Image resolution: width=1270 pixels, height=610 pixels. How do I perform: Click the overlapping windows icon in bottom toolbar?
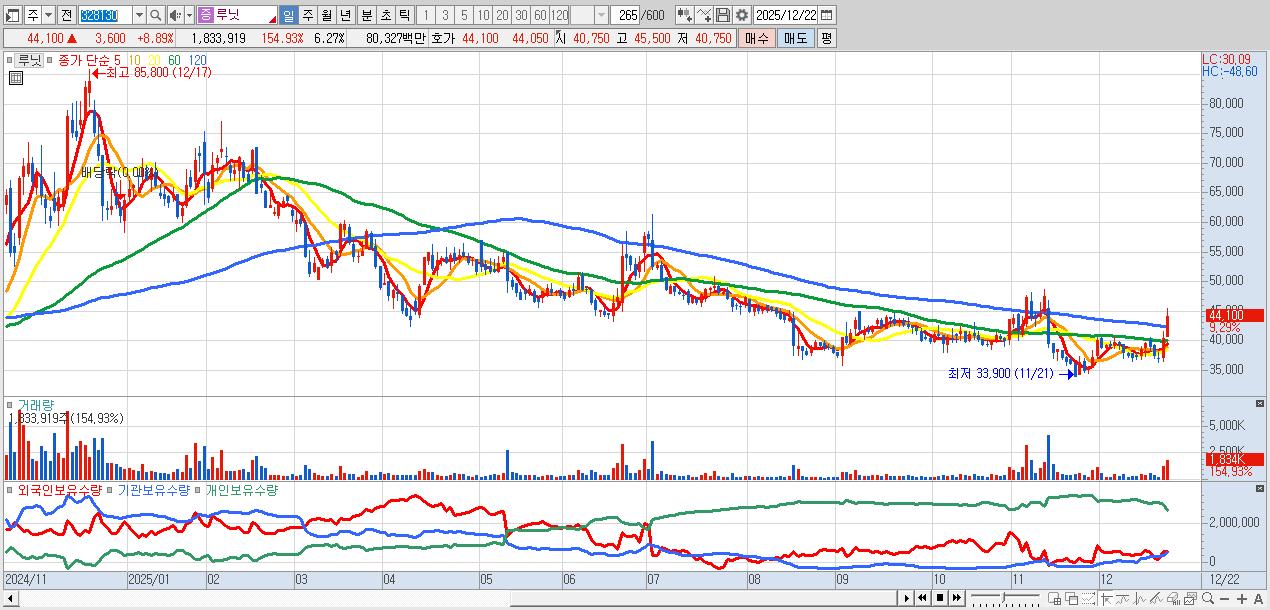(1071, 599)
